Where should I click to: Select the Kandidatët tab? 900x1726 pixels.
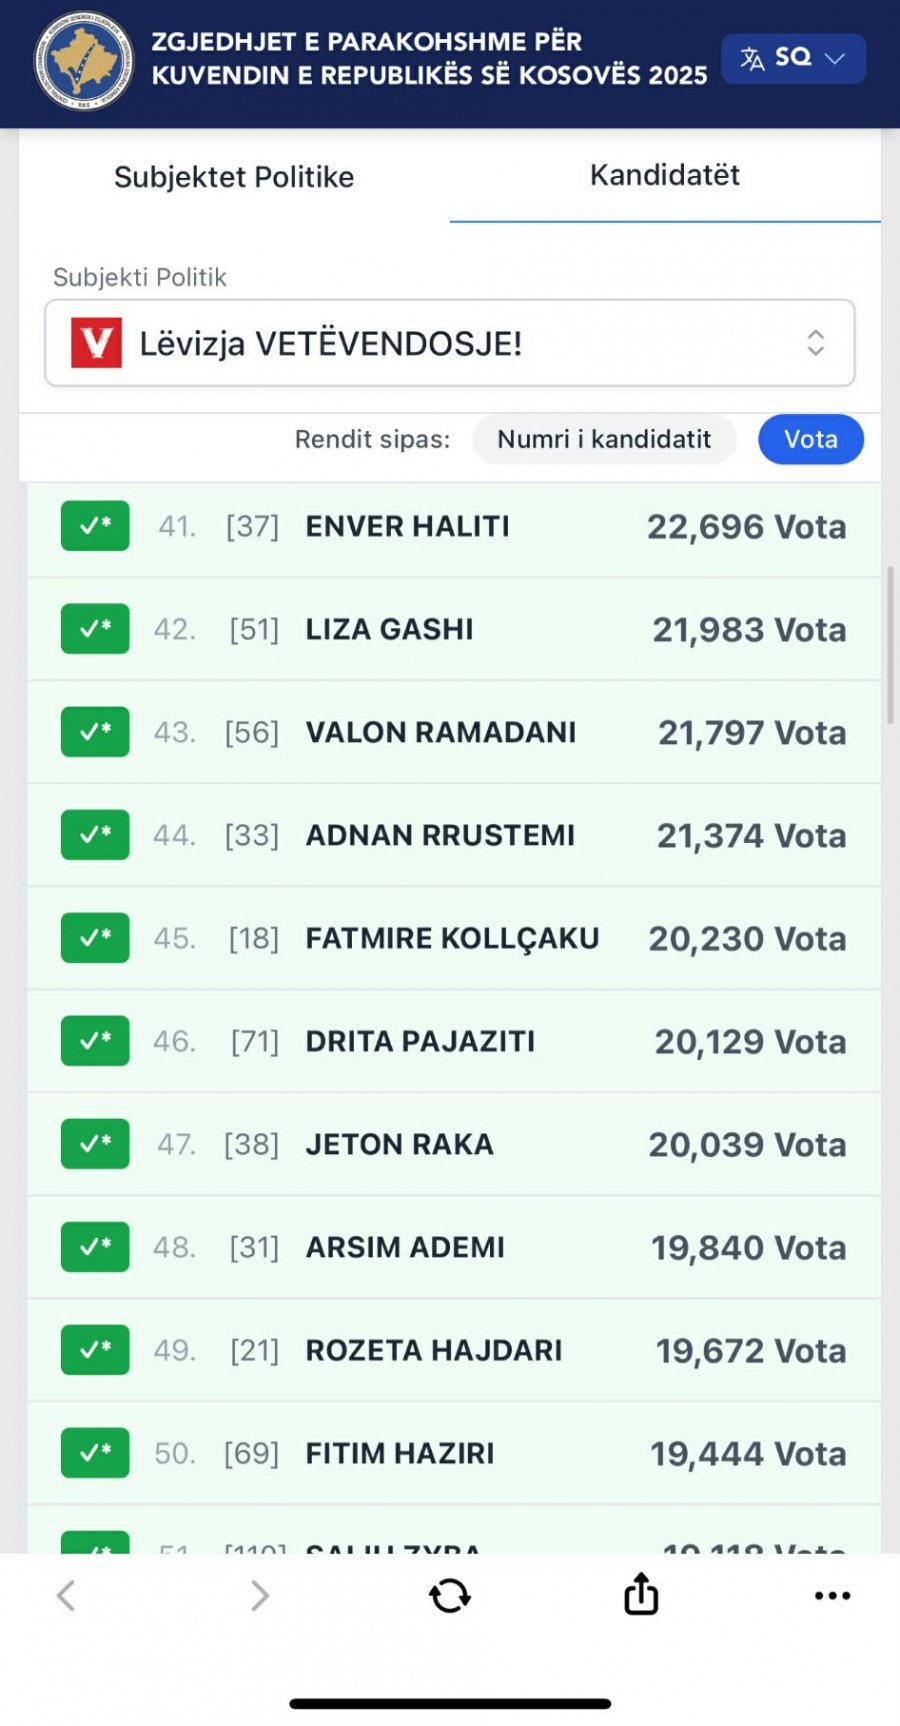(664, 176)
